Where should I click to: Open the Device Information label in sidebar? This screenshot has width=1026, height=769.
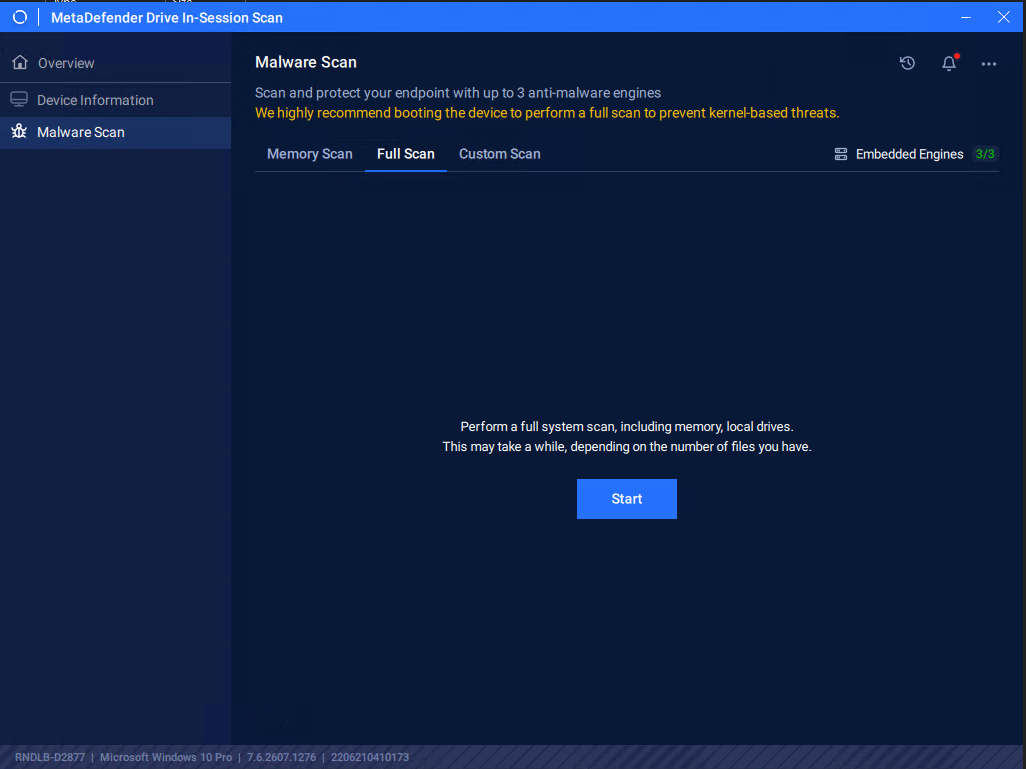click(x=96, y=100)
